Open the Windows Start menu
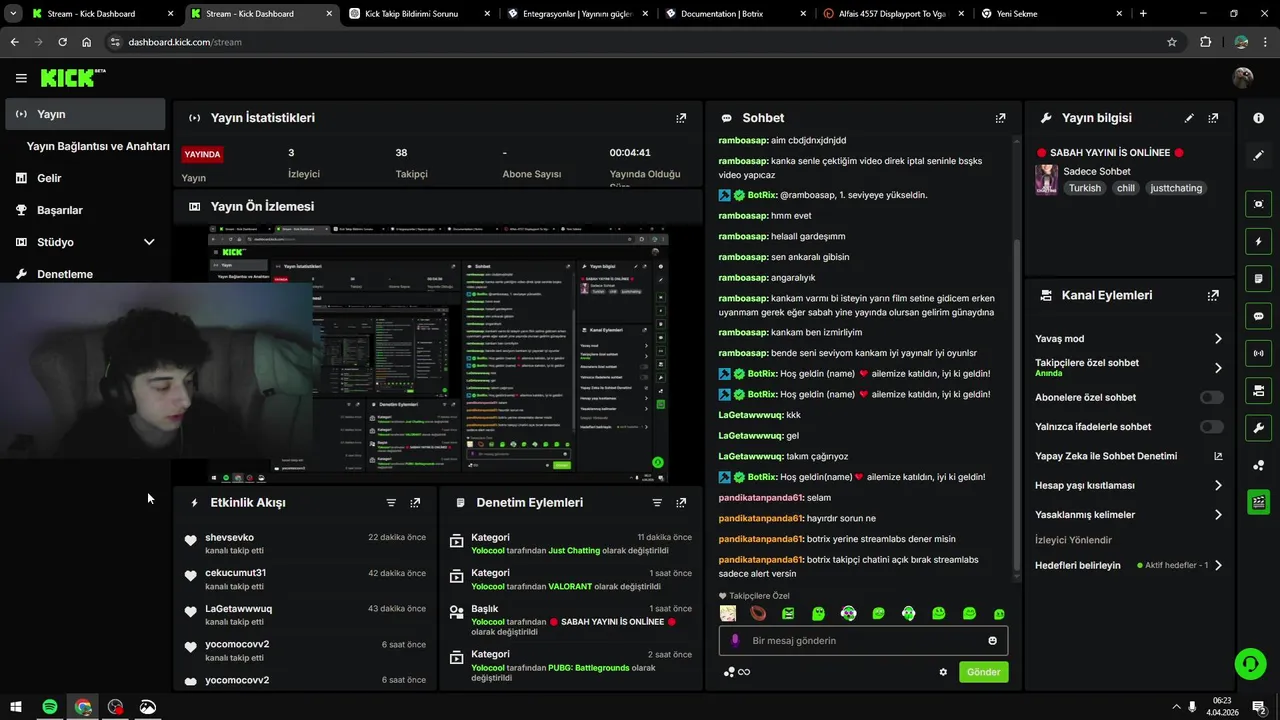1280x720 pixels. [x=16, y=707]
